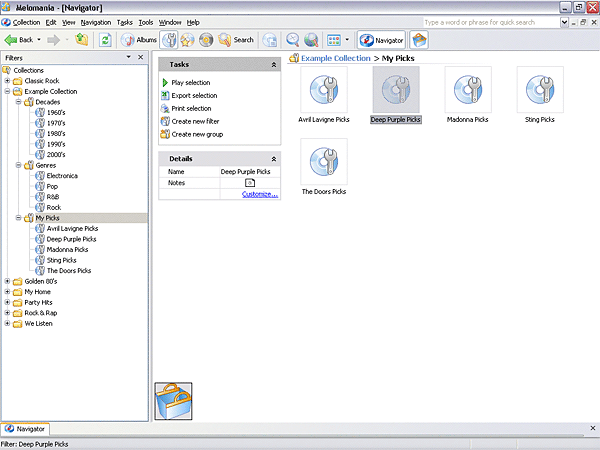Collapse the Example Collection node
Screen dimensions: 600x450
[x=7, y=91]
